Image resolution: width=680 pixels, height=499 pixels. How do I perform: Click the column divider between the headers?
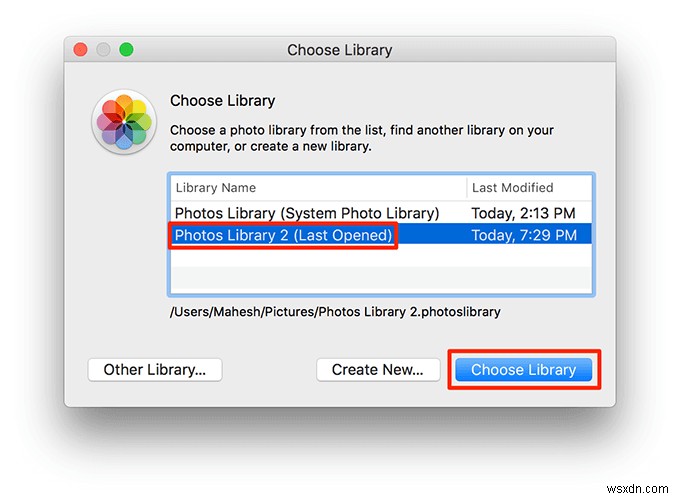tap(466, 187)
